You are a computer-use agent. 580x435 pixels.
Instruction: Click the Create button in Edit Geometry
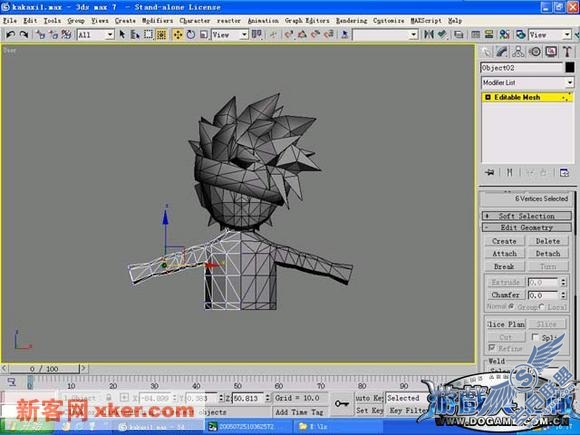504,241
